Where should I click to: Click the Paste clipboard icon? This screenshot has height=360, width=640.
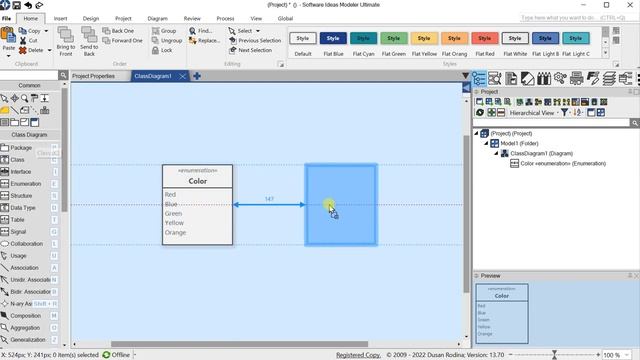8,35
